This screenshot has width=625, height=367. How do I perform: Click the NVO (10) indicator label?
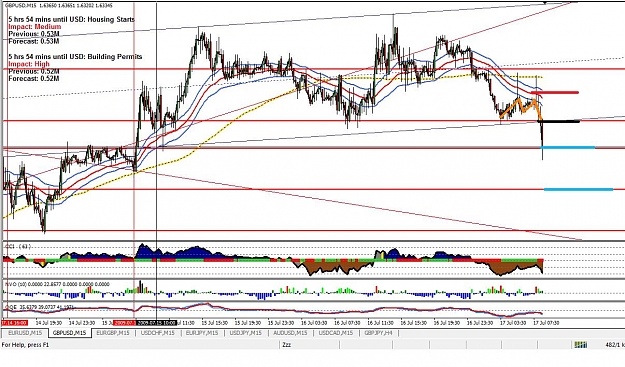click(x=57, y=284)
